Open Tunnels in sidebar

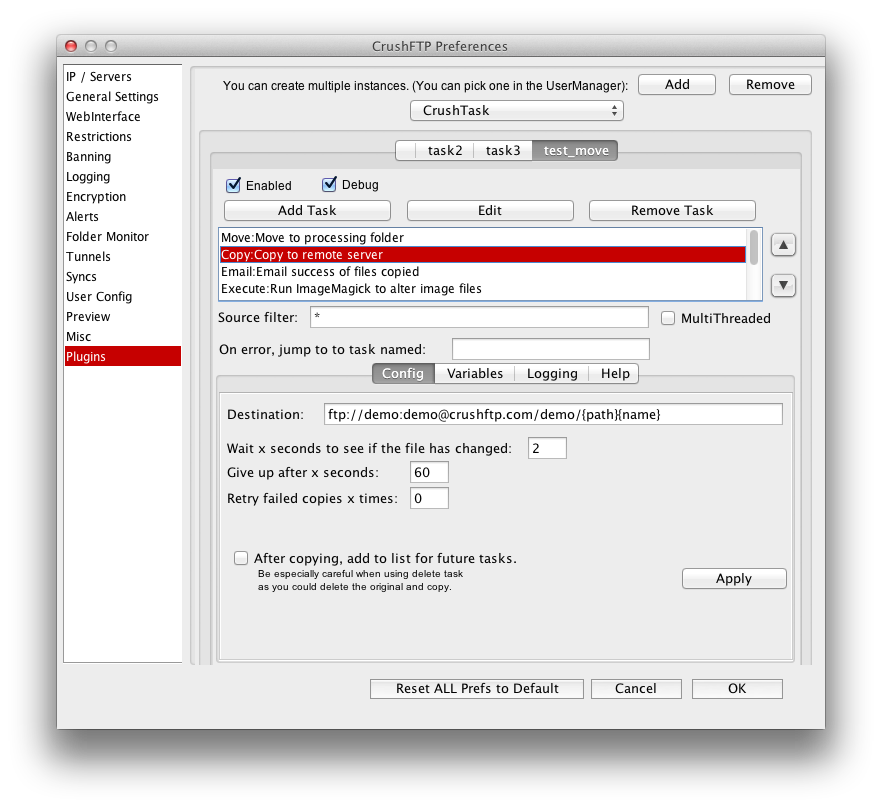(x=123, y=257)
